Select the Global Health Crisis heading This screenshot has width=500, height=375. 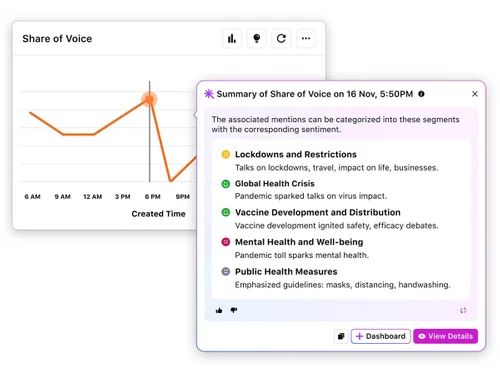click(x=275, y=184)
